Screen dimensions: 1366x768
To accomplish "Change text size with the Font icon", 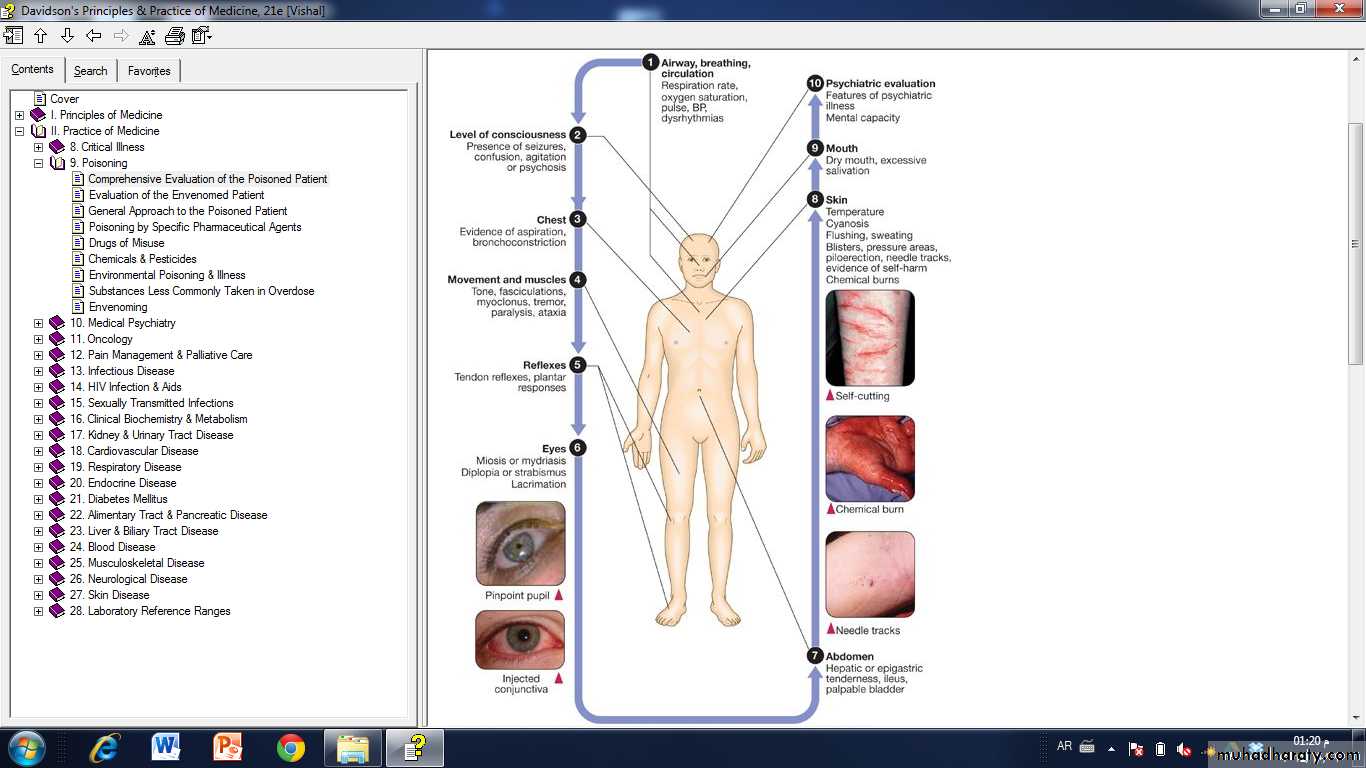I will (147, 37).
